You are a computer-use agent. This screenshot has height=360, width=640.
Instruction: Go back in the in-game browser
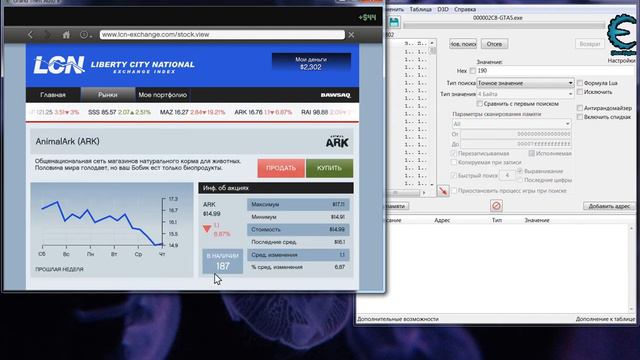point(30,35)
